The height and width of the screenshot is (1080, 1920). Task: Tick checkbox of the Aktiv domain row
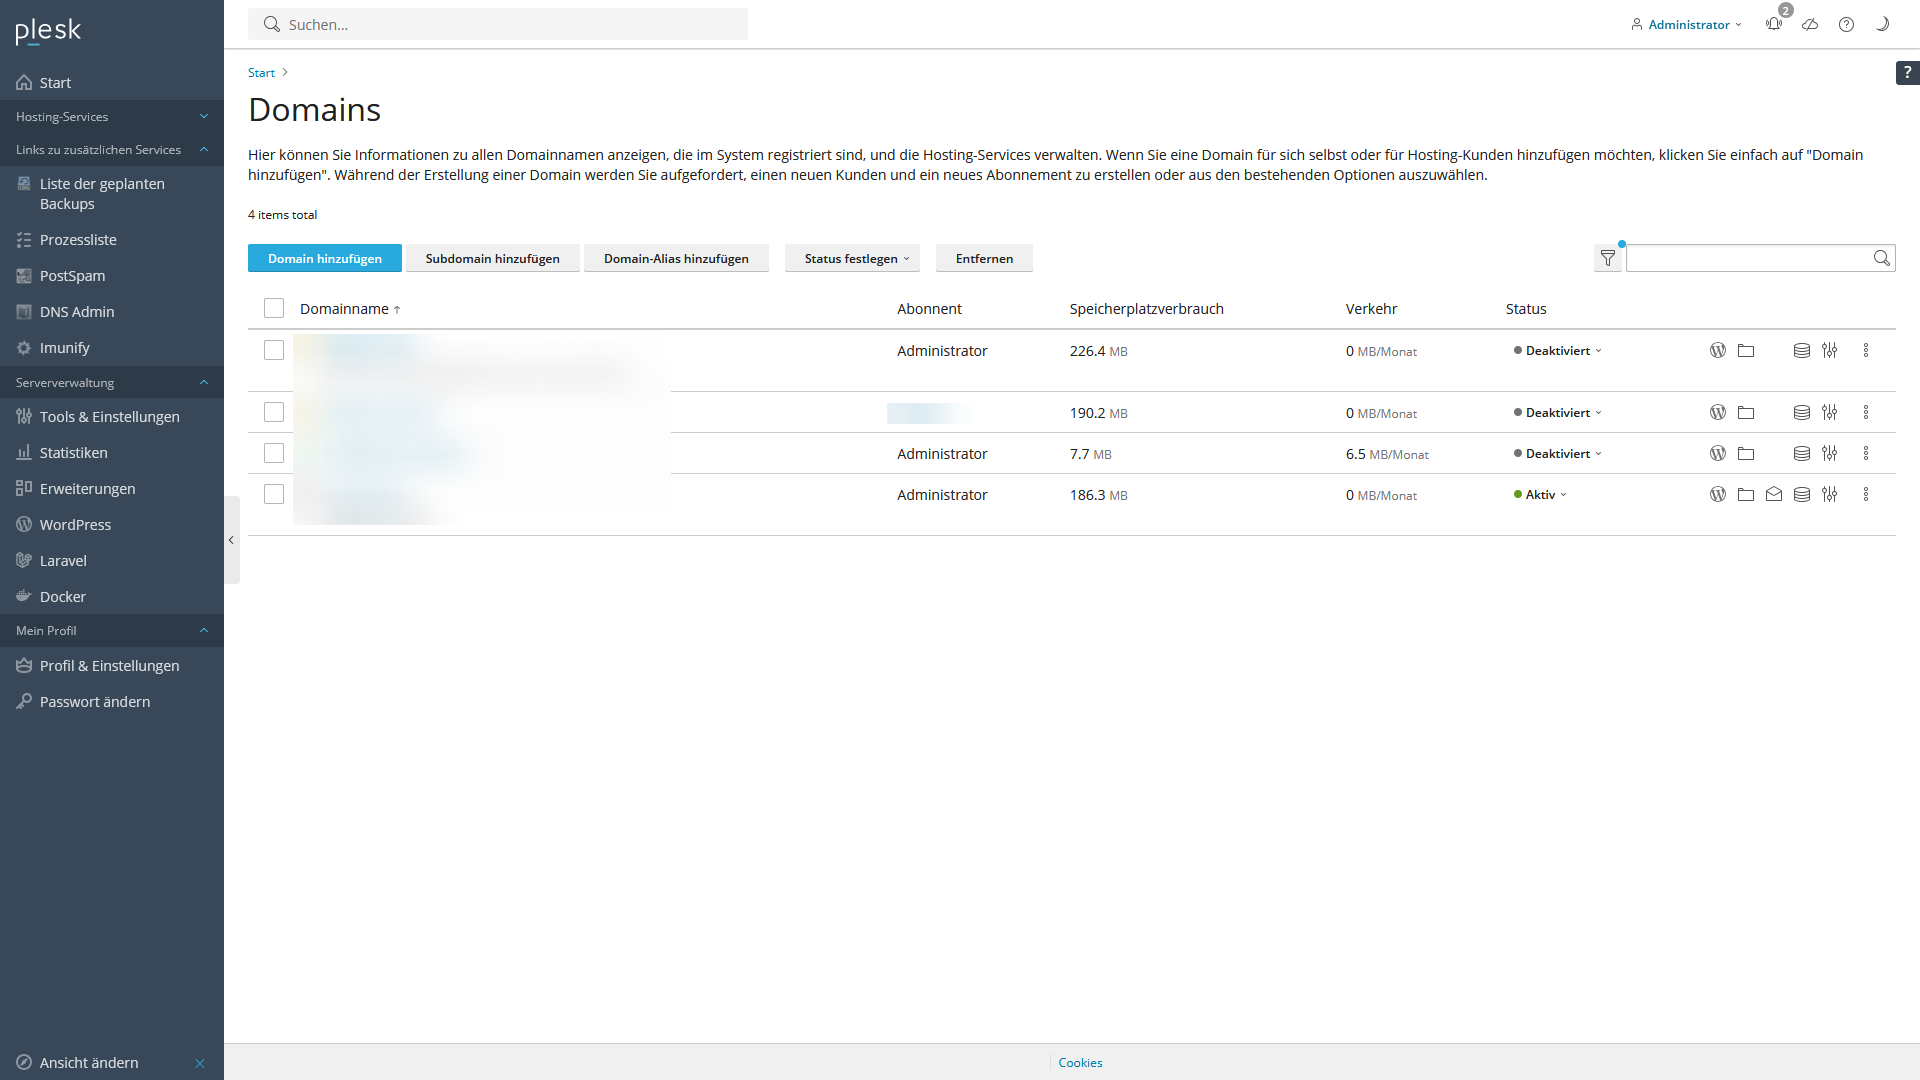pos(274,494)
